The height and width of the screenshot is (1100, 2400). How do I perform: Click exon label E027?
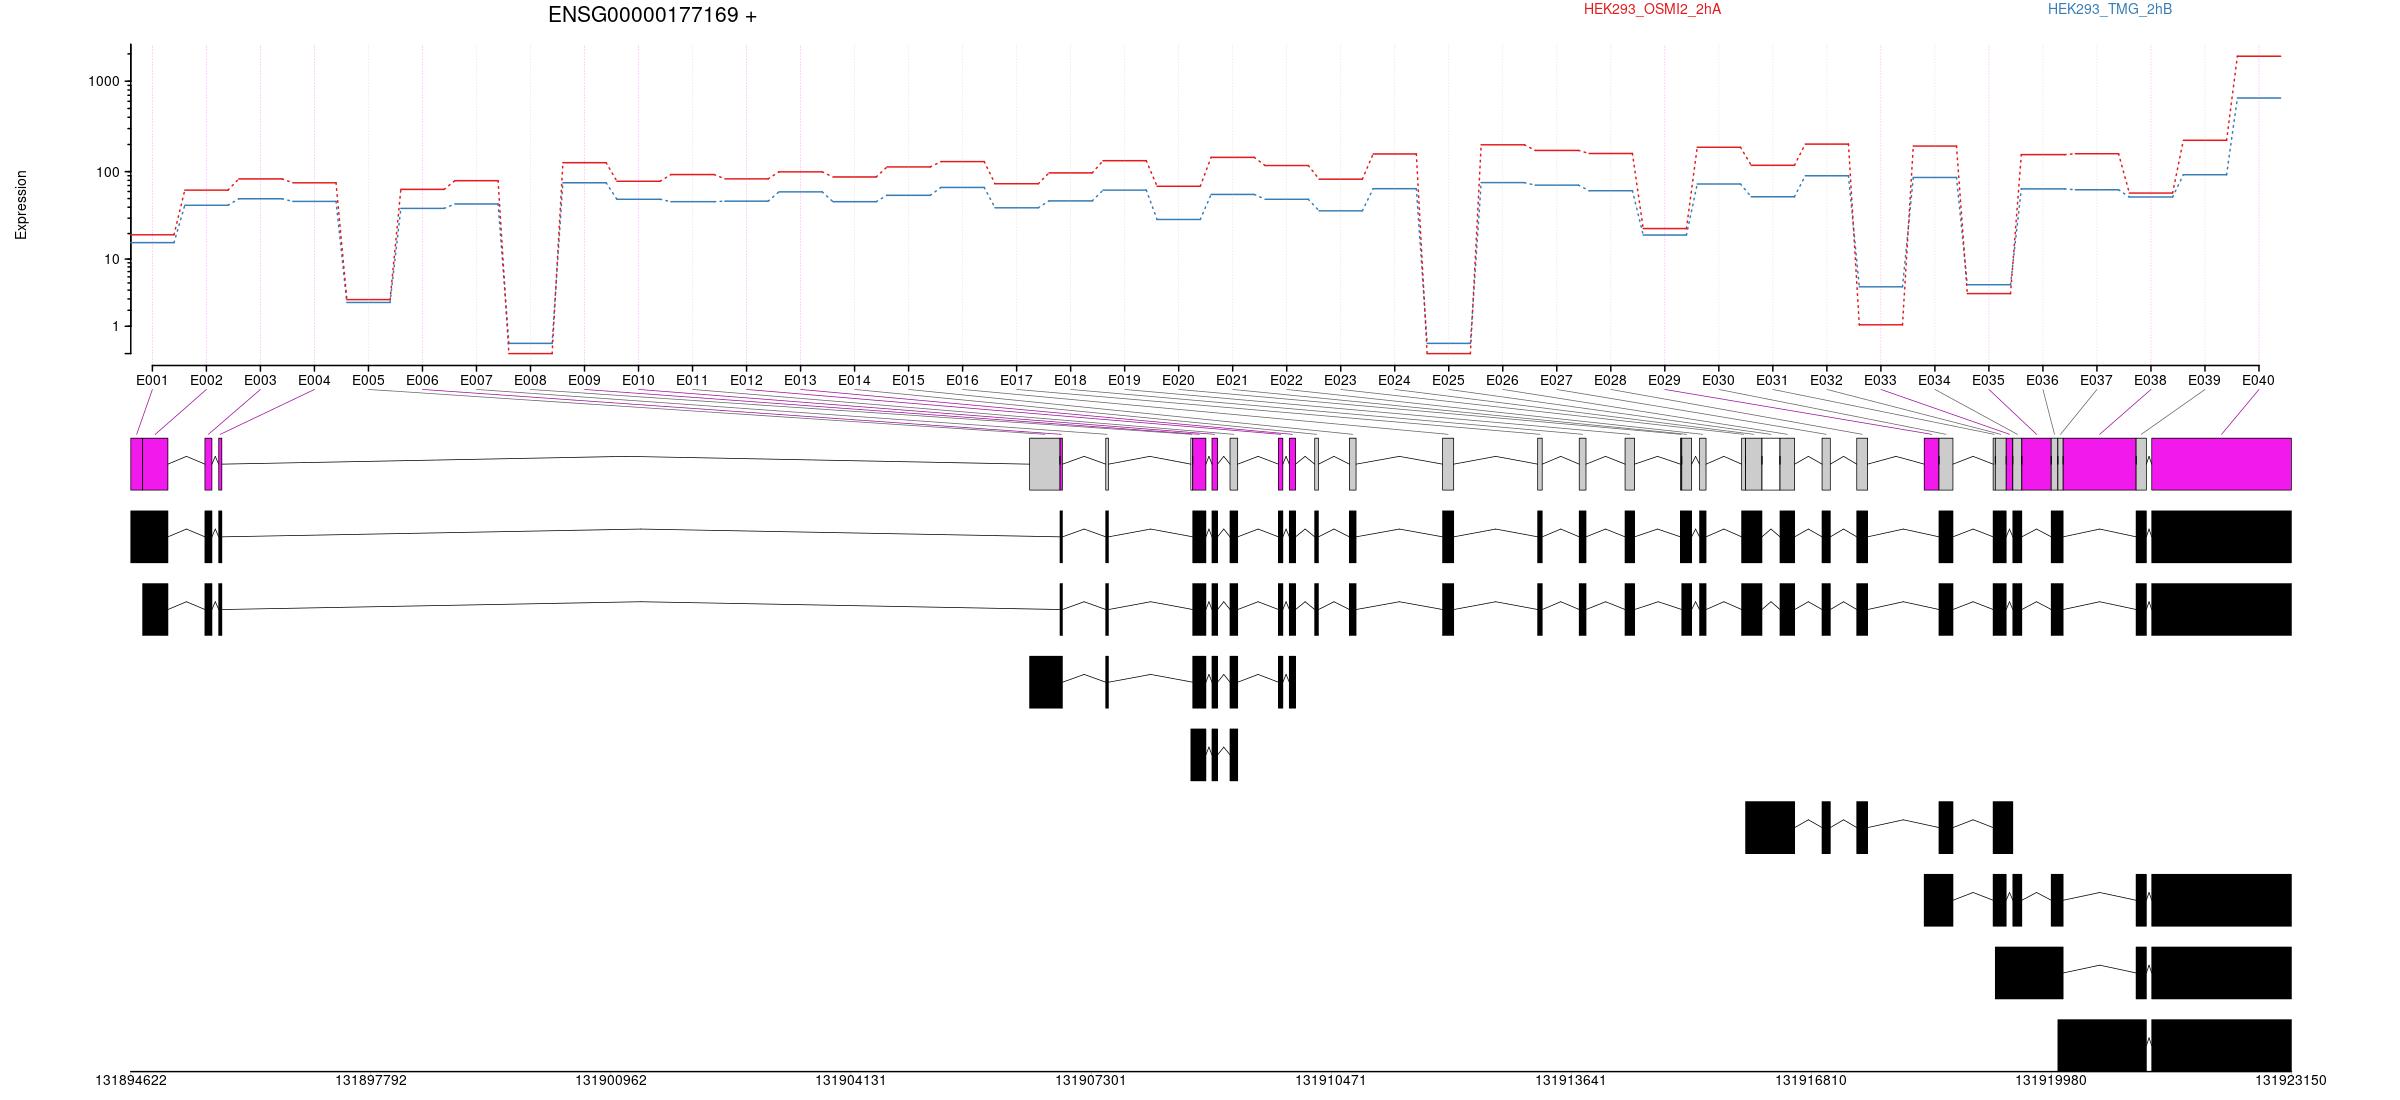point(1556,380)
